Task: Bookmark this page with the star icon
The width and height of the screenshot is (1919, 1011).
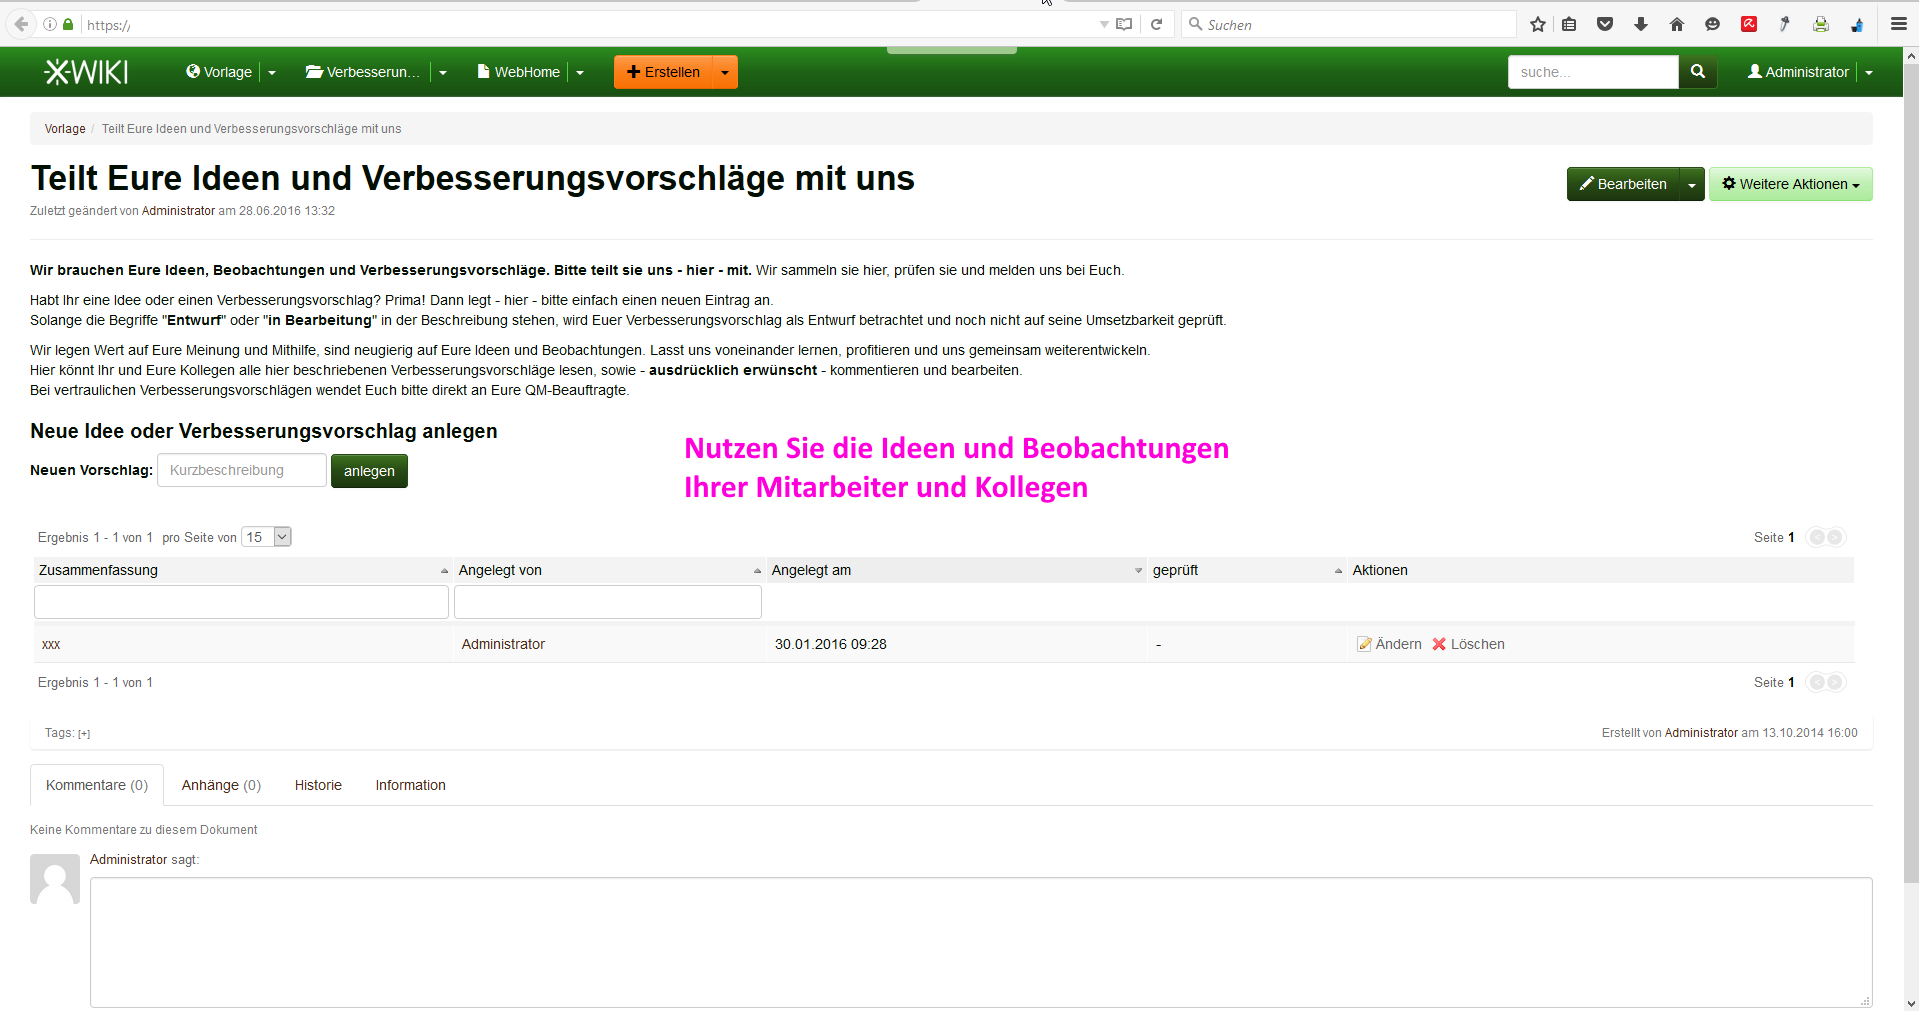Action: coord(1538,25)
